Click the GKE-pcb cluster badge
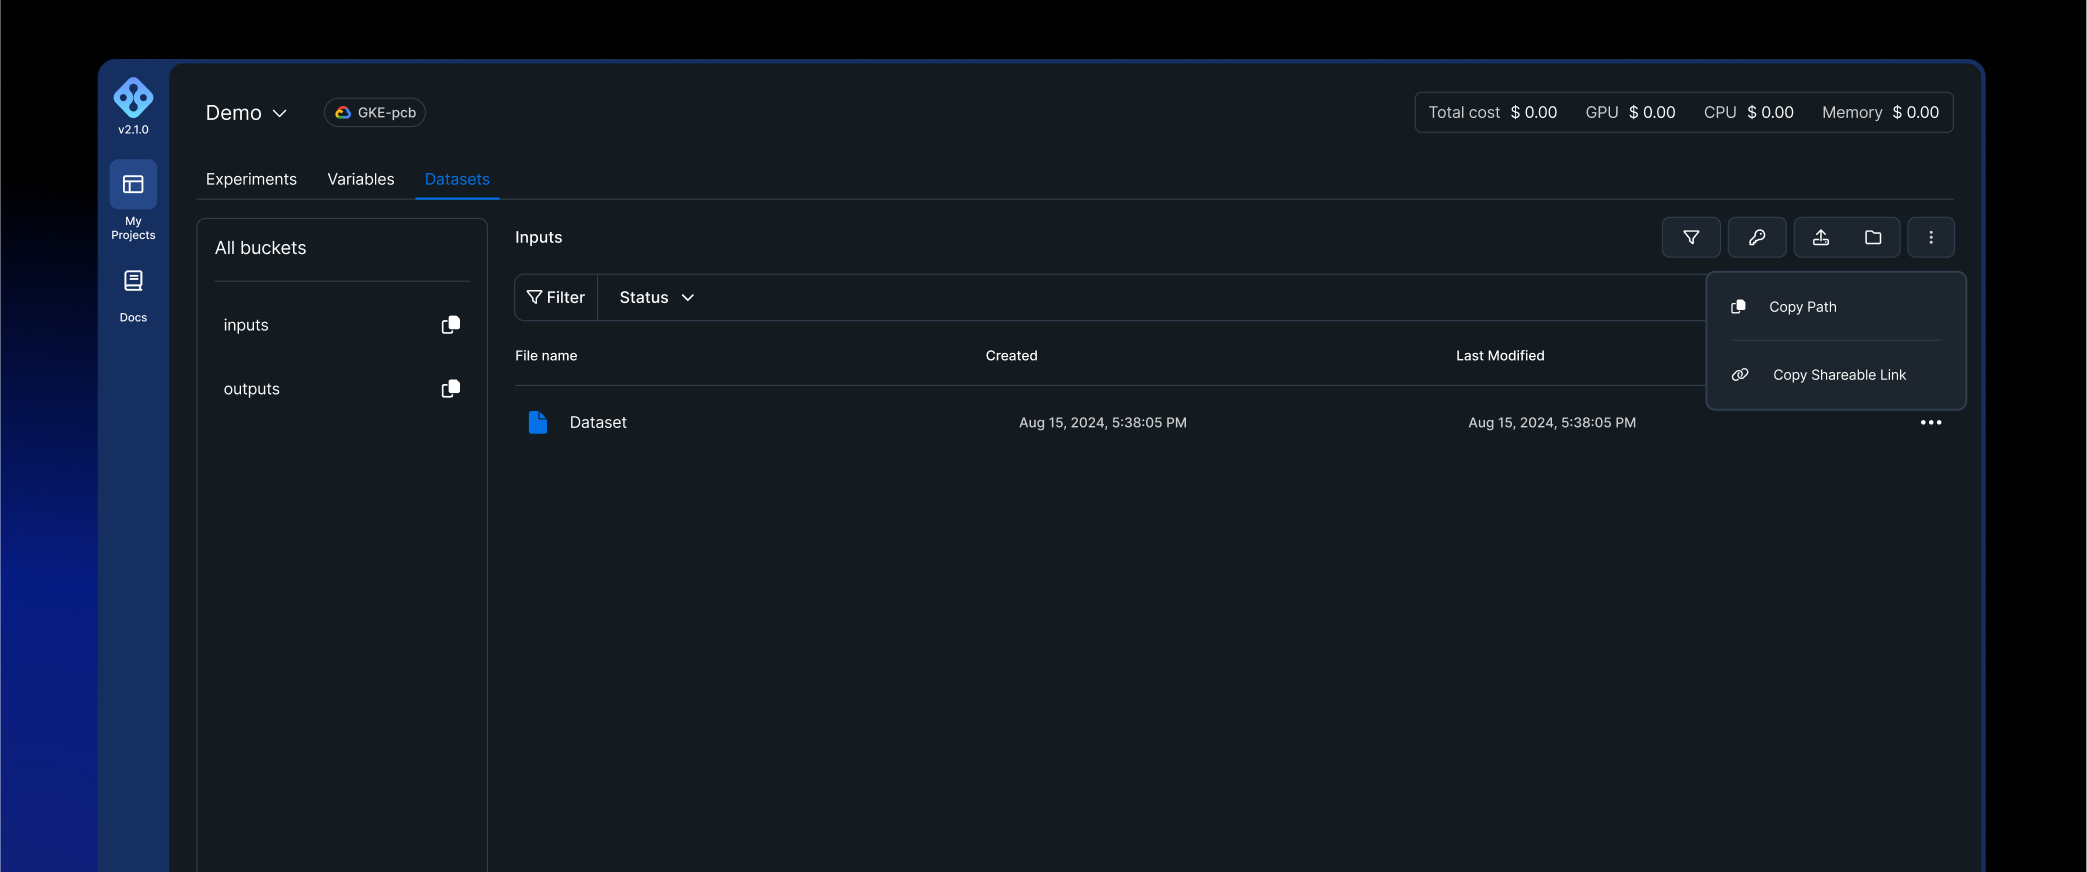Viewport: 2087px width, 872px height. pos(375,113)
